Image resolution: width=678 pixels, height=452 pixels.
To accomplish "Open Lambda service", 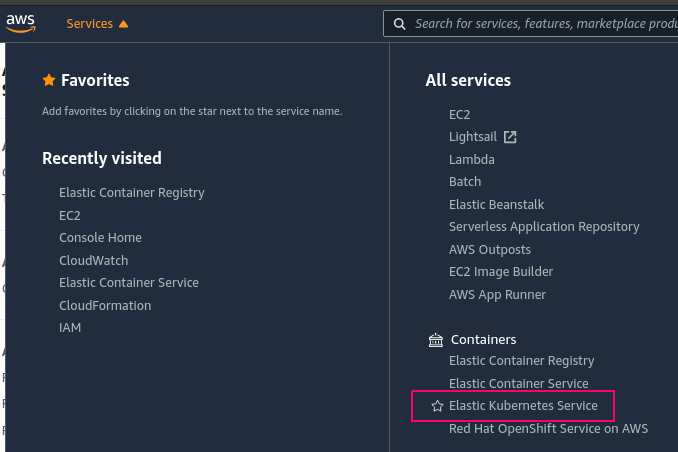I will [471, 160].
